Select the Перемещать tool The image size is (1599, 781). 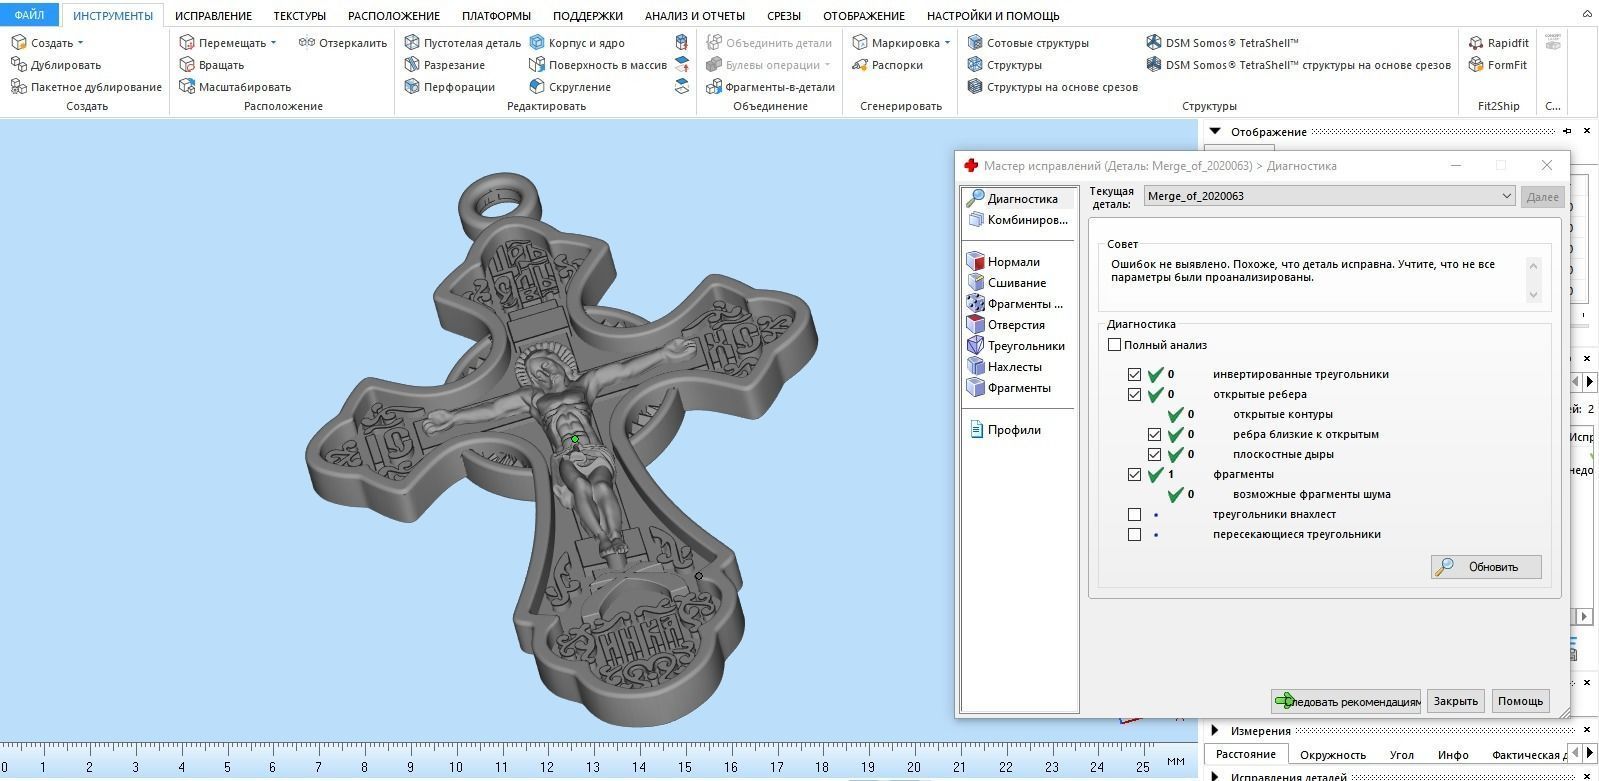(x=223, y=43)
